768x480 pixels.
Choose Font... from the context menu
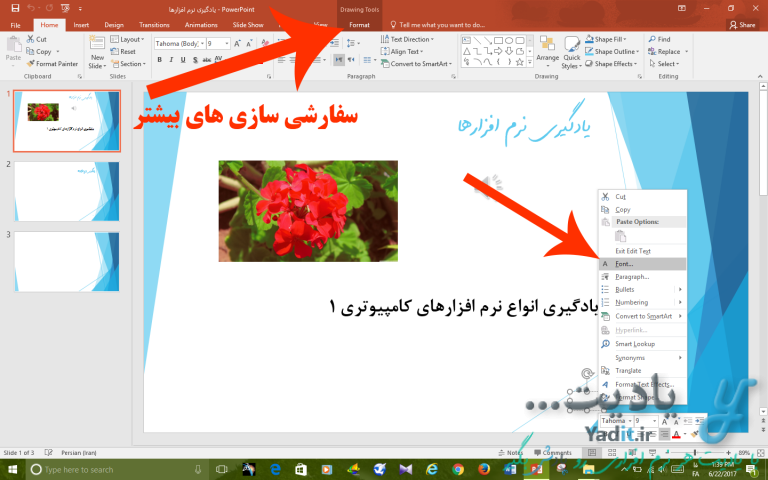pyautogui.click(x=643, y=264)
